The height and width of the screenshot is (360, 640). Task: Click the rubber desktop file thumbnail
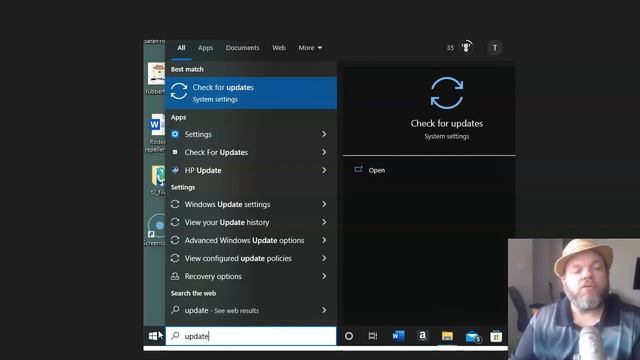pyautogui.click(x=156, y=74)
